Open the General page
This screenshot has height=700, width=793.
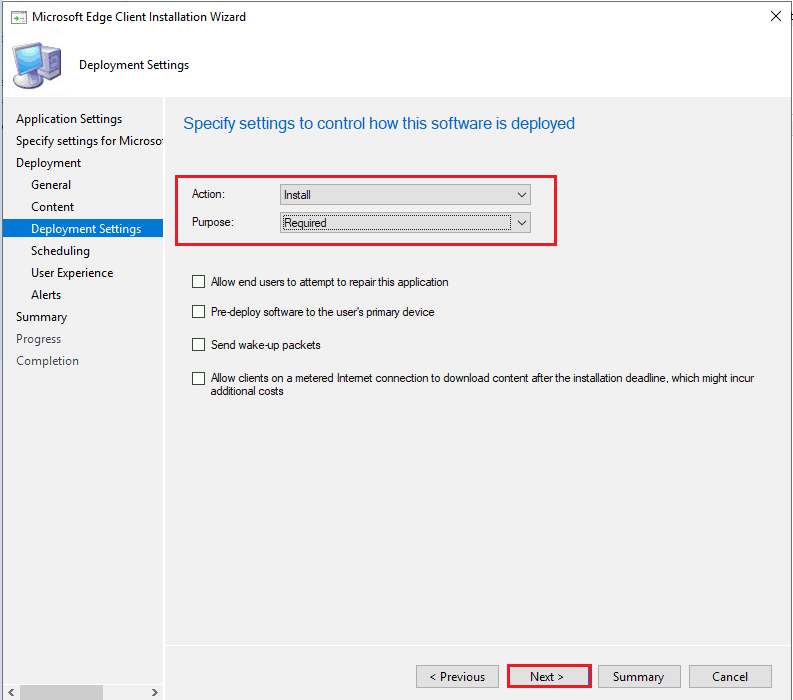51,185
